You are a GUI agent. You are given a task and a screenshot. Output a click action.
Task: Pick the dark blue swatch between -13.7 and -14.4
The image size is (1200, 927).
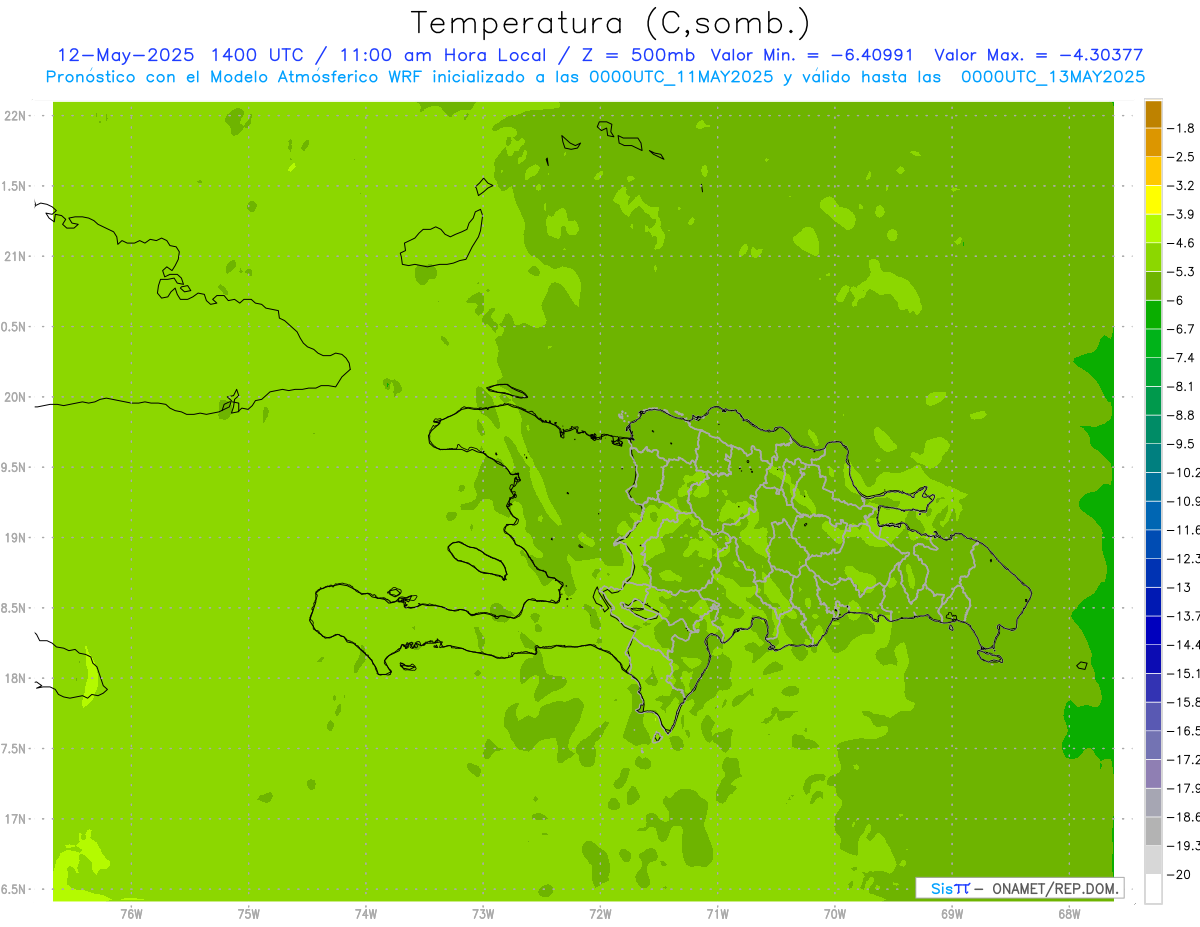tap(1153, 630)
